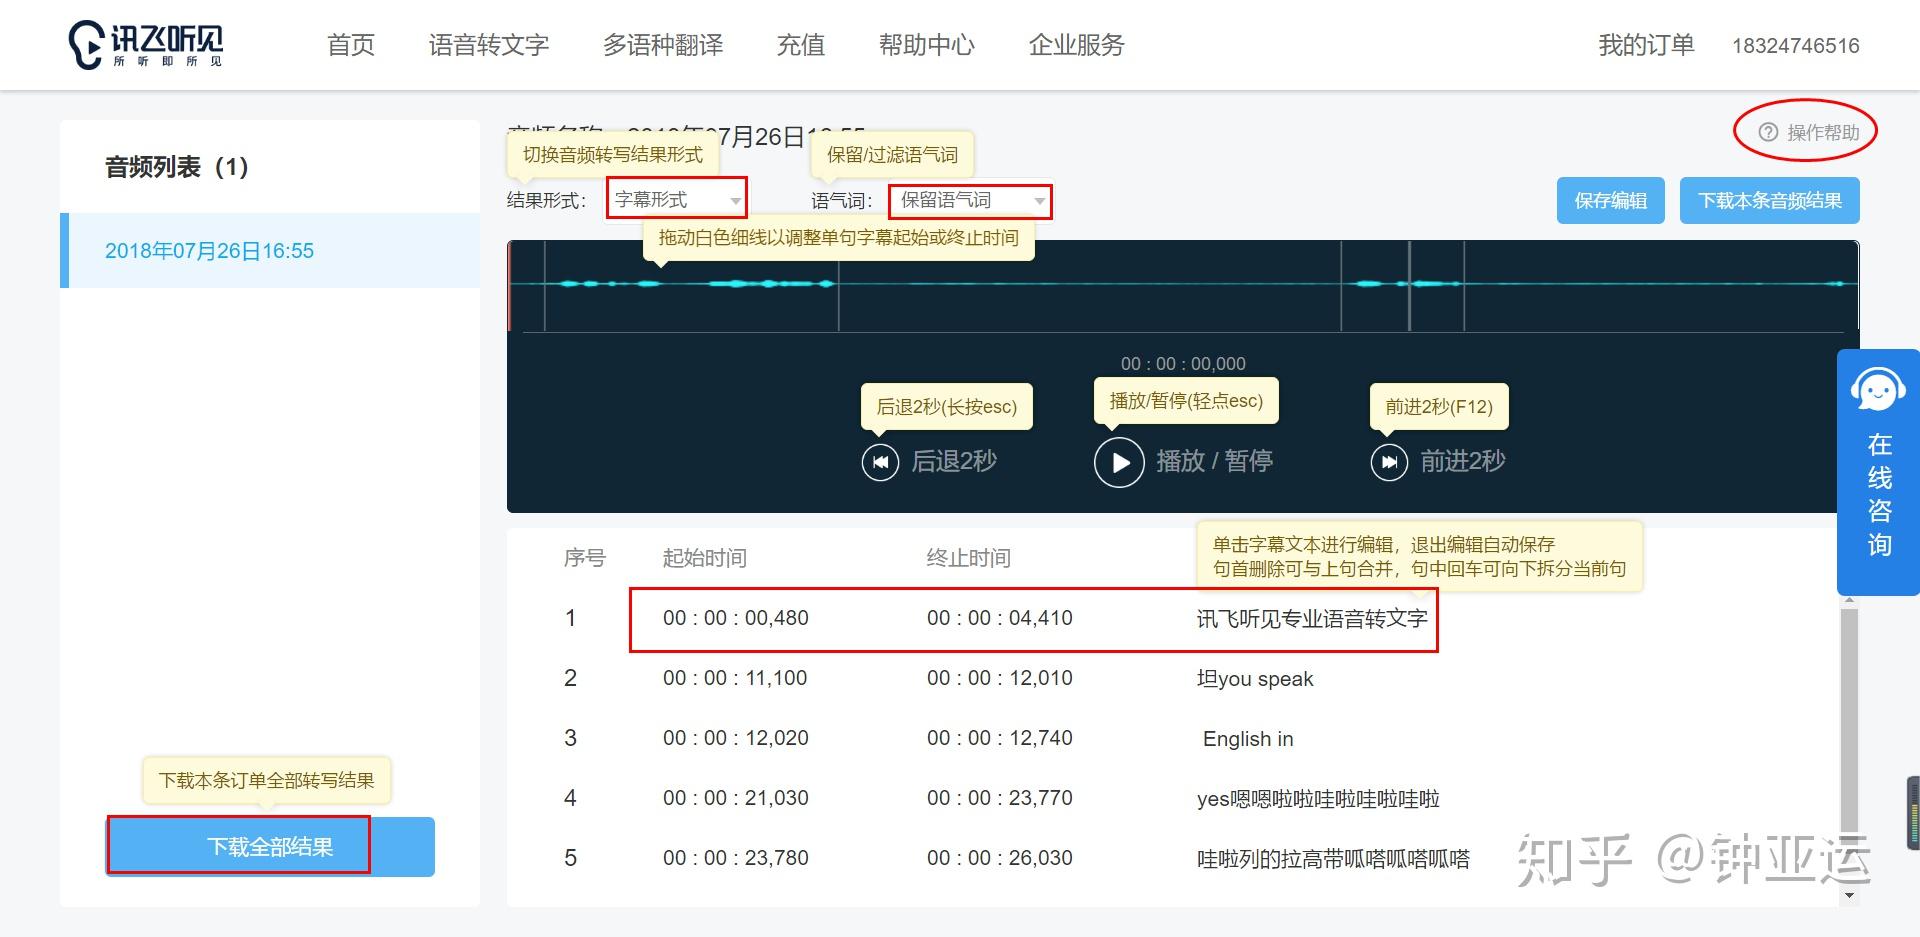Open the 结果形式 字幕形式 dropdown
Viewport: 1920px width, 937px height.
coord(677,200)
